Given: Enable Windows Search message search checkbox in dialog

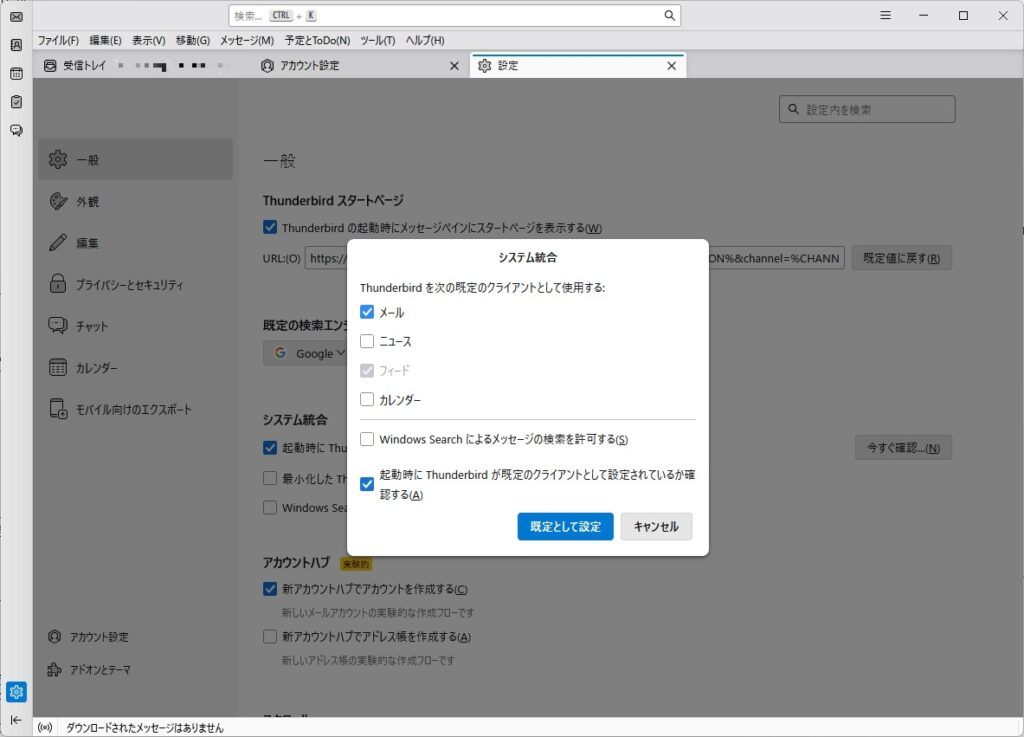Looking at the screenshot, I should (367, 439).
